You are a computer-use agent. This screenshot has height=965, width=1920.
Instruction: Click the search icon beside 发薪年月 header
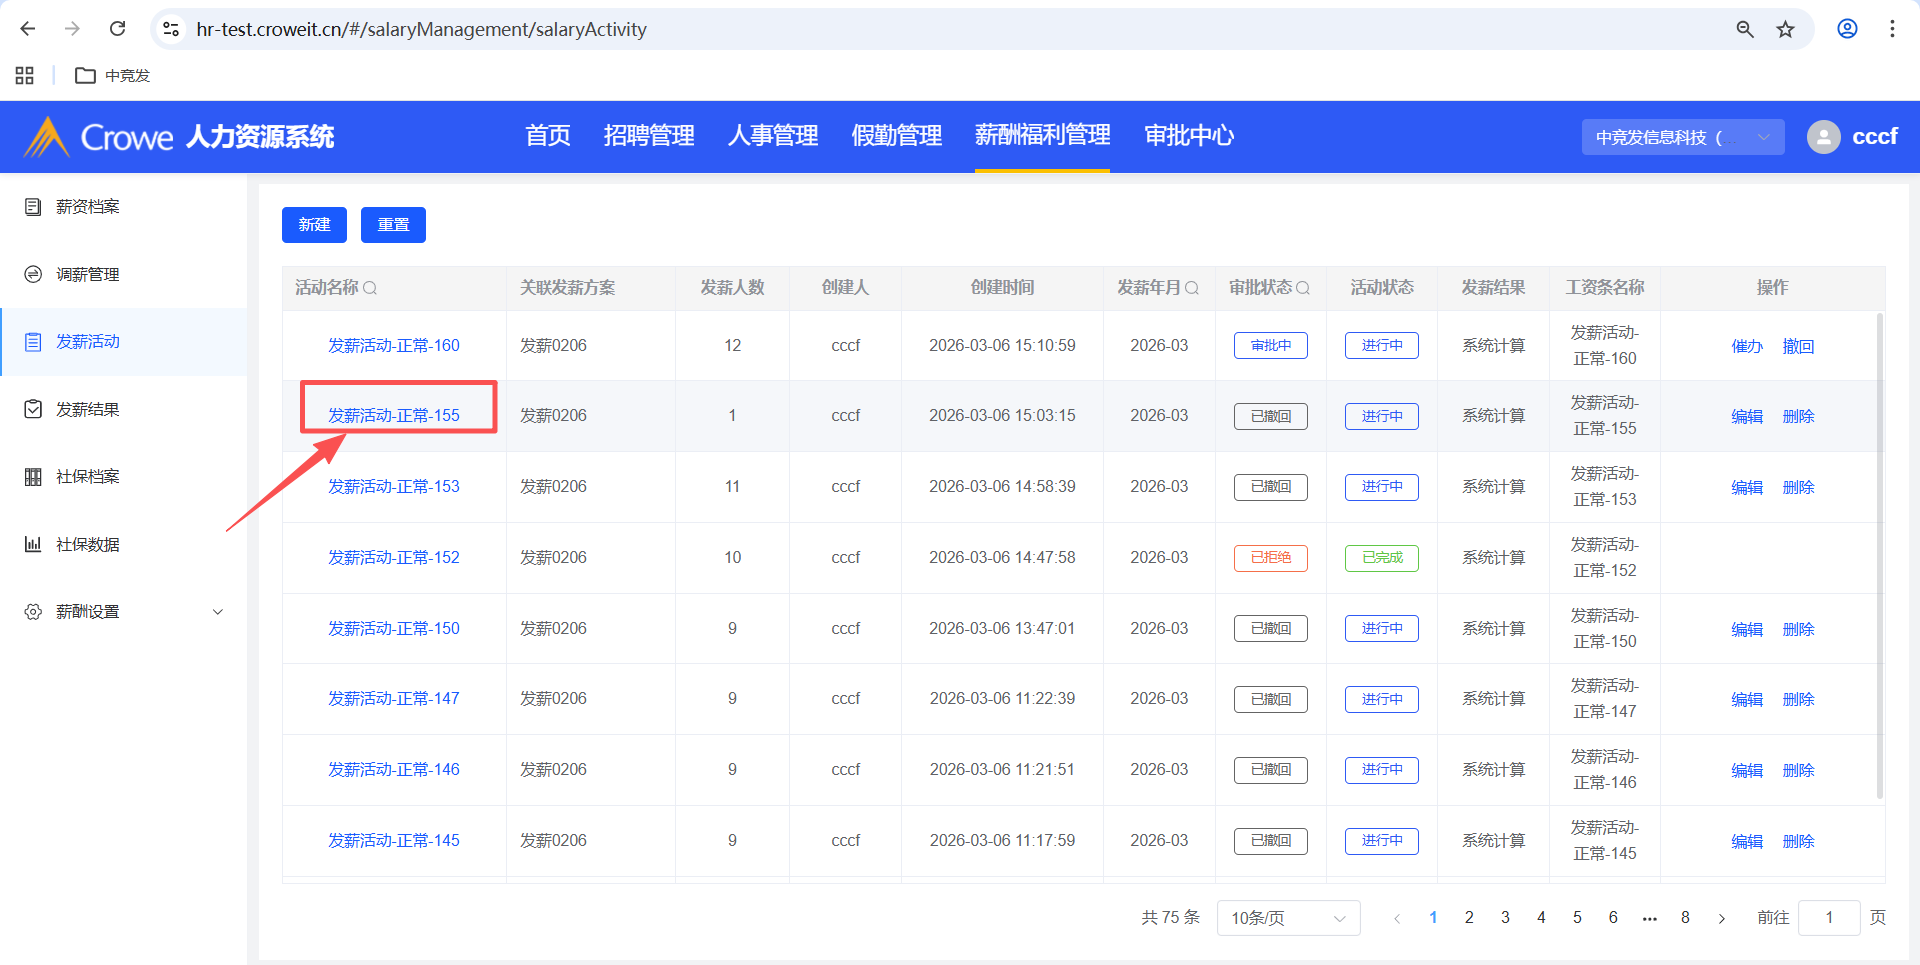1192,288
